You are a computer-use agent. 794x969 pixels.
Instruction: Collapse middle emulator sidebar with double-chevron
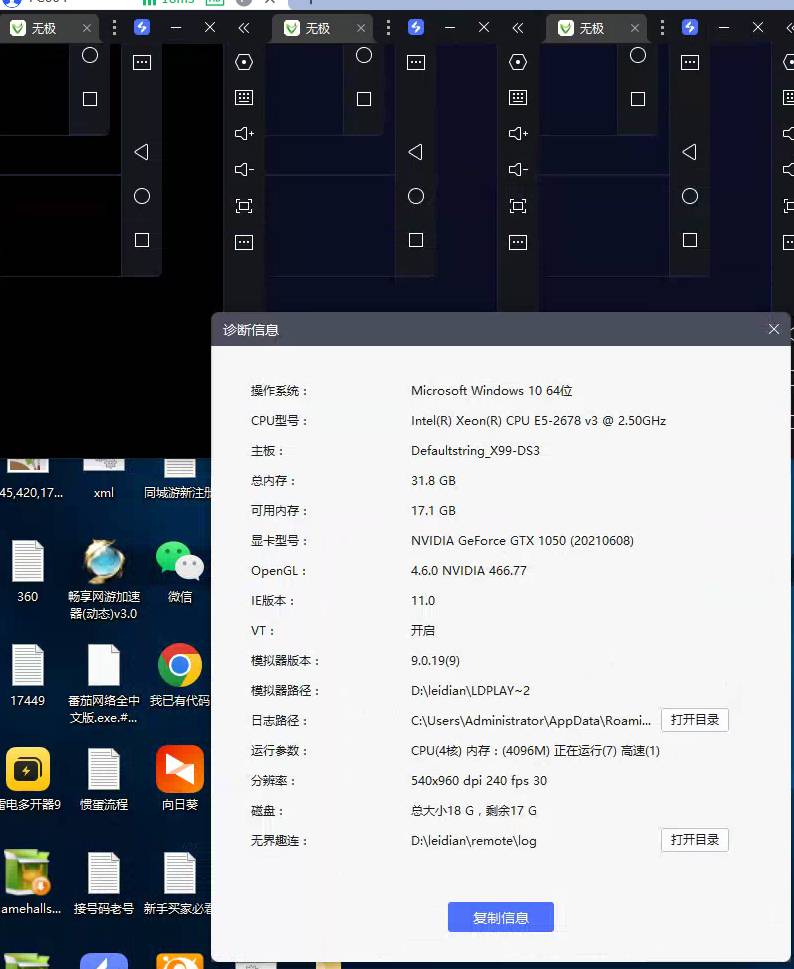[x=518, y=28]
